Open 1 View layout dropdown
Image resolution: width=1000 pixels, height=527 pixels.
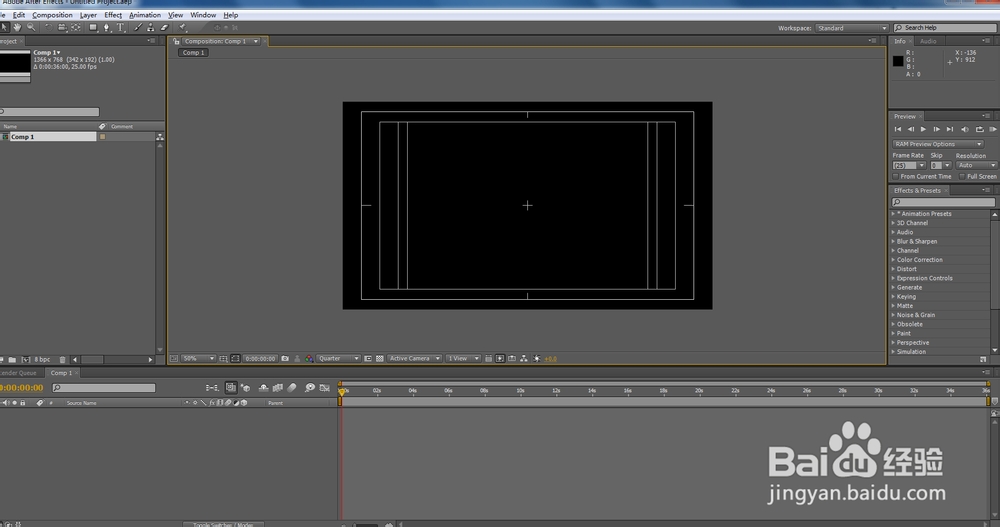[x=463, y=359]
